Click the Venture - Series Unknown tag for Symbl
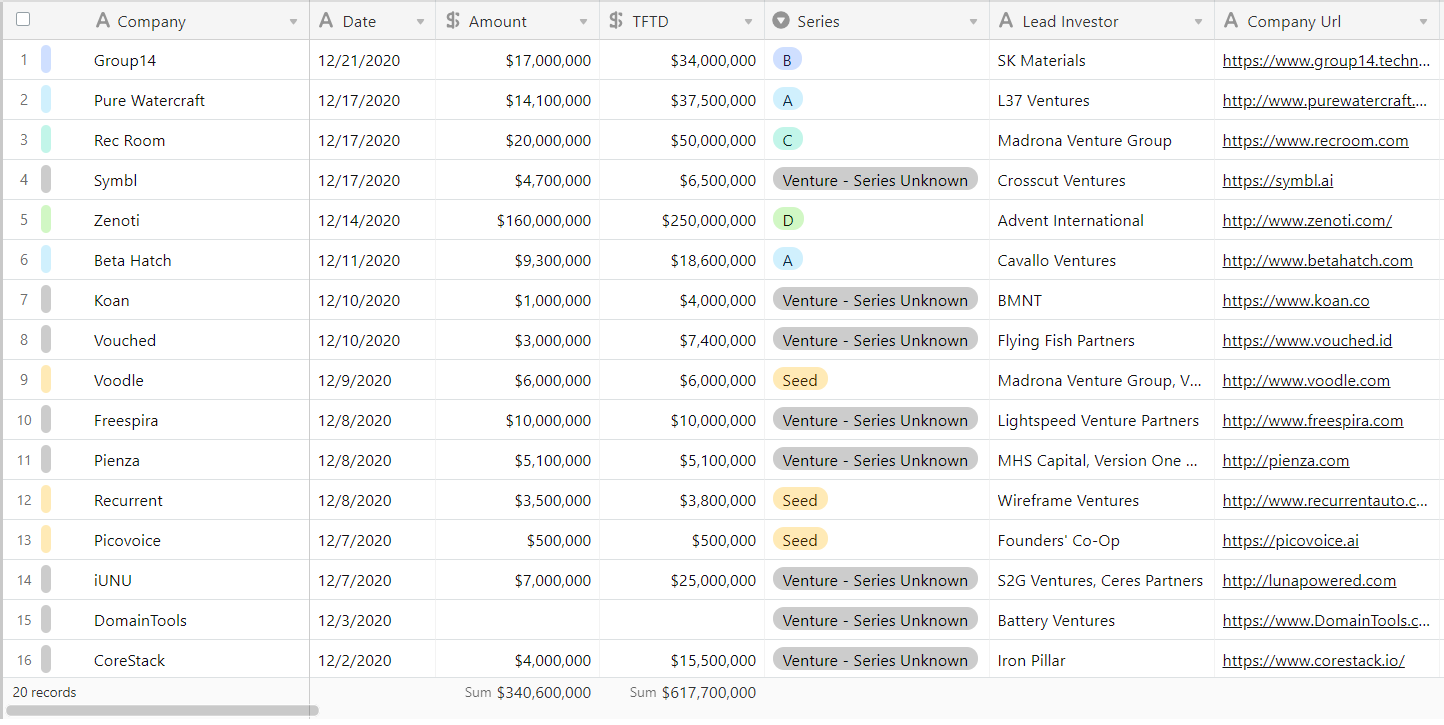This screenshot has height=725, width=1444. pos(875,180)
